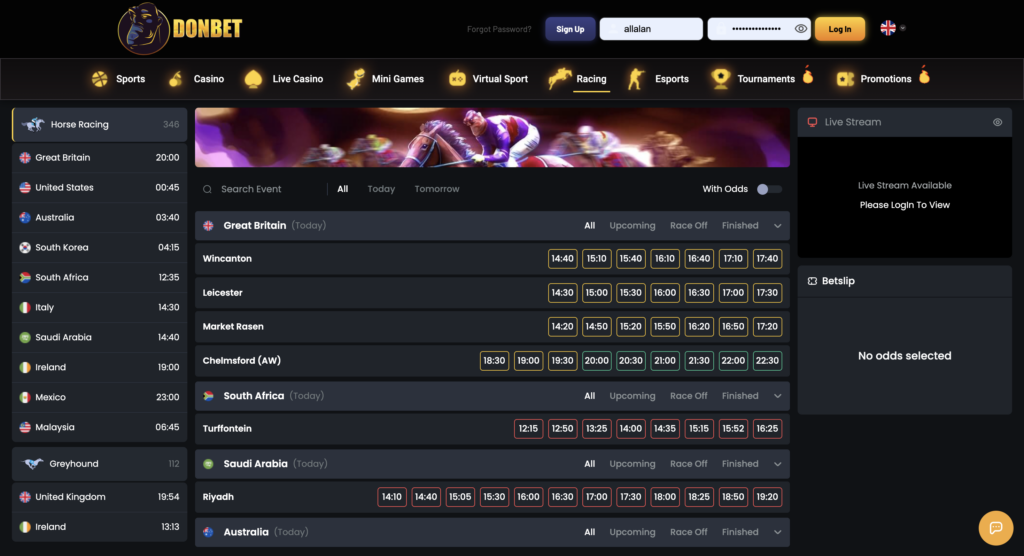Click the username input field

tap(651, 29)
